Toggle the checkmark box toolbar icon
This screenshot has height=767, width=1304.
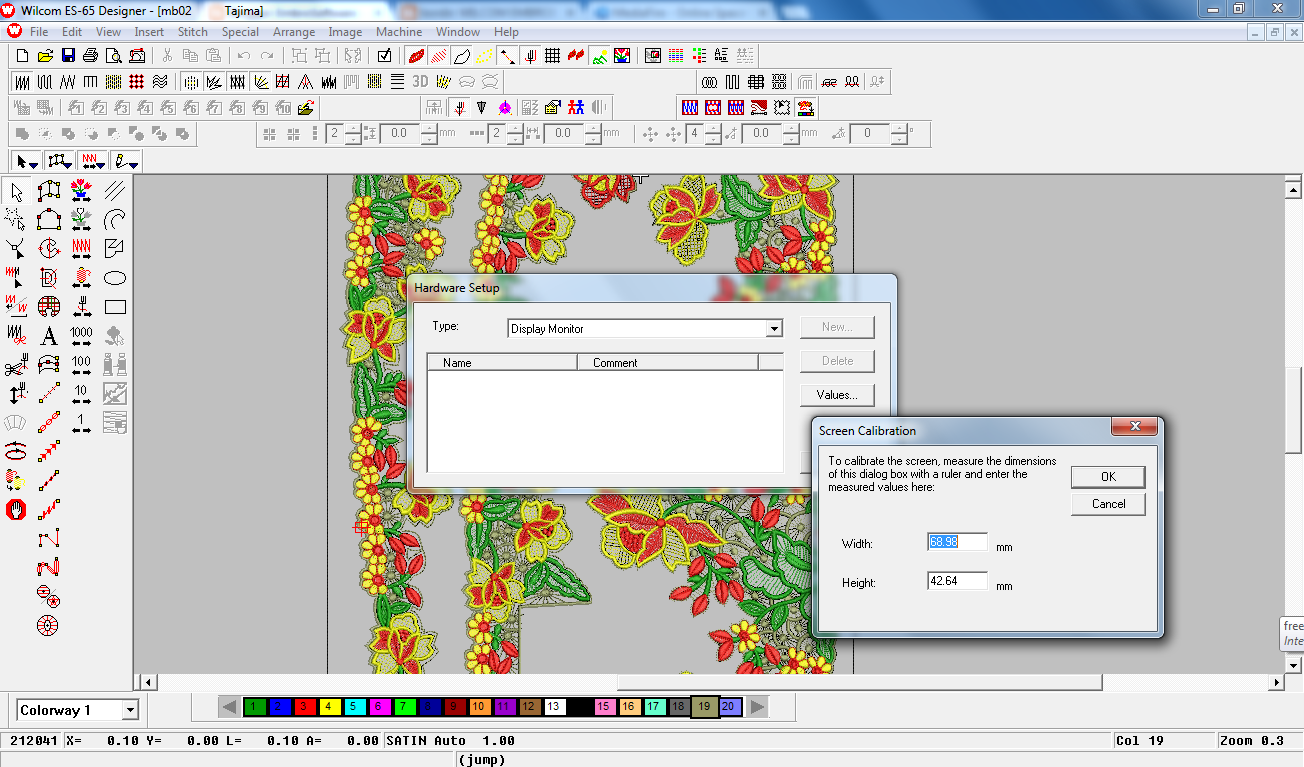(384, 56)
